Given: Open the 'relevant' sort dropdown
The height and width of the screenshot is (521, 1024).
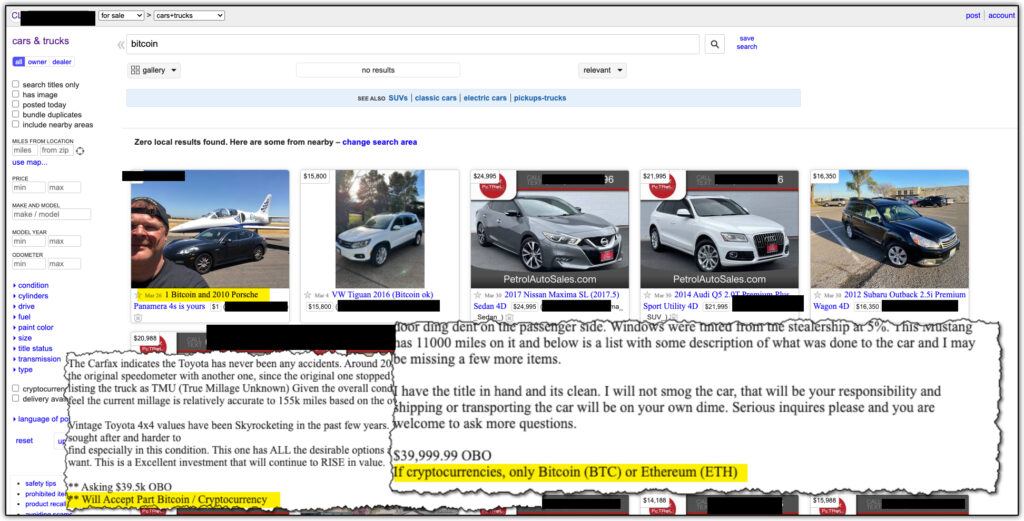Looking at the screenshot, I should click(x=602, y=70).
